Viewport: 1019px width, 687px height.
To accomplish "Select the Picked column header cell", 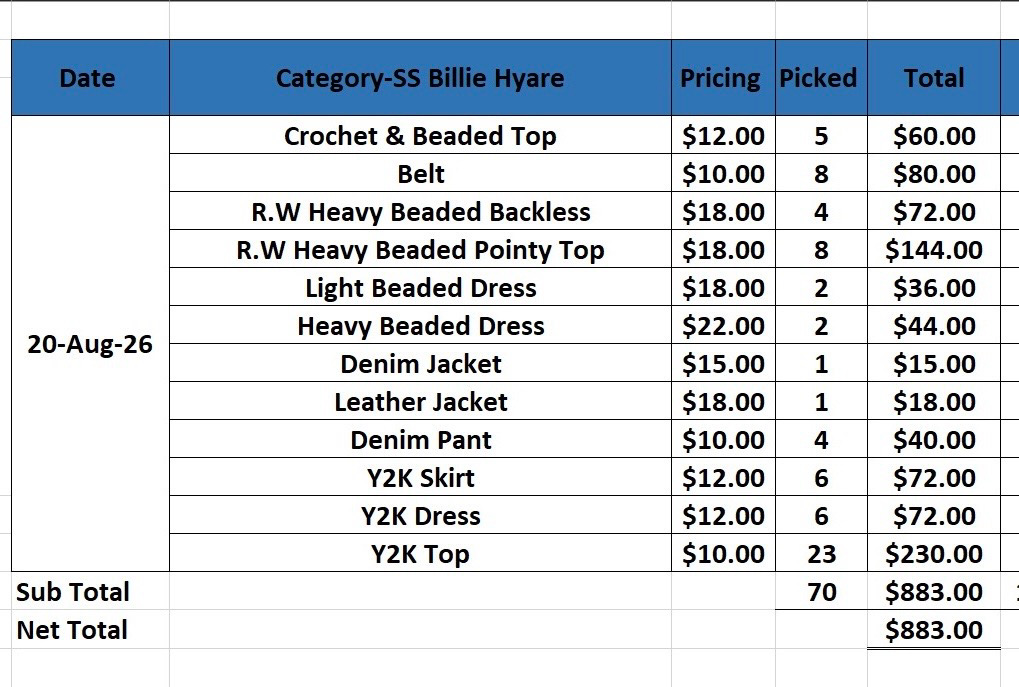I will click(x=821, y=78).
